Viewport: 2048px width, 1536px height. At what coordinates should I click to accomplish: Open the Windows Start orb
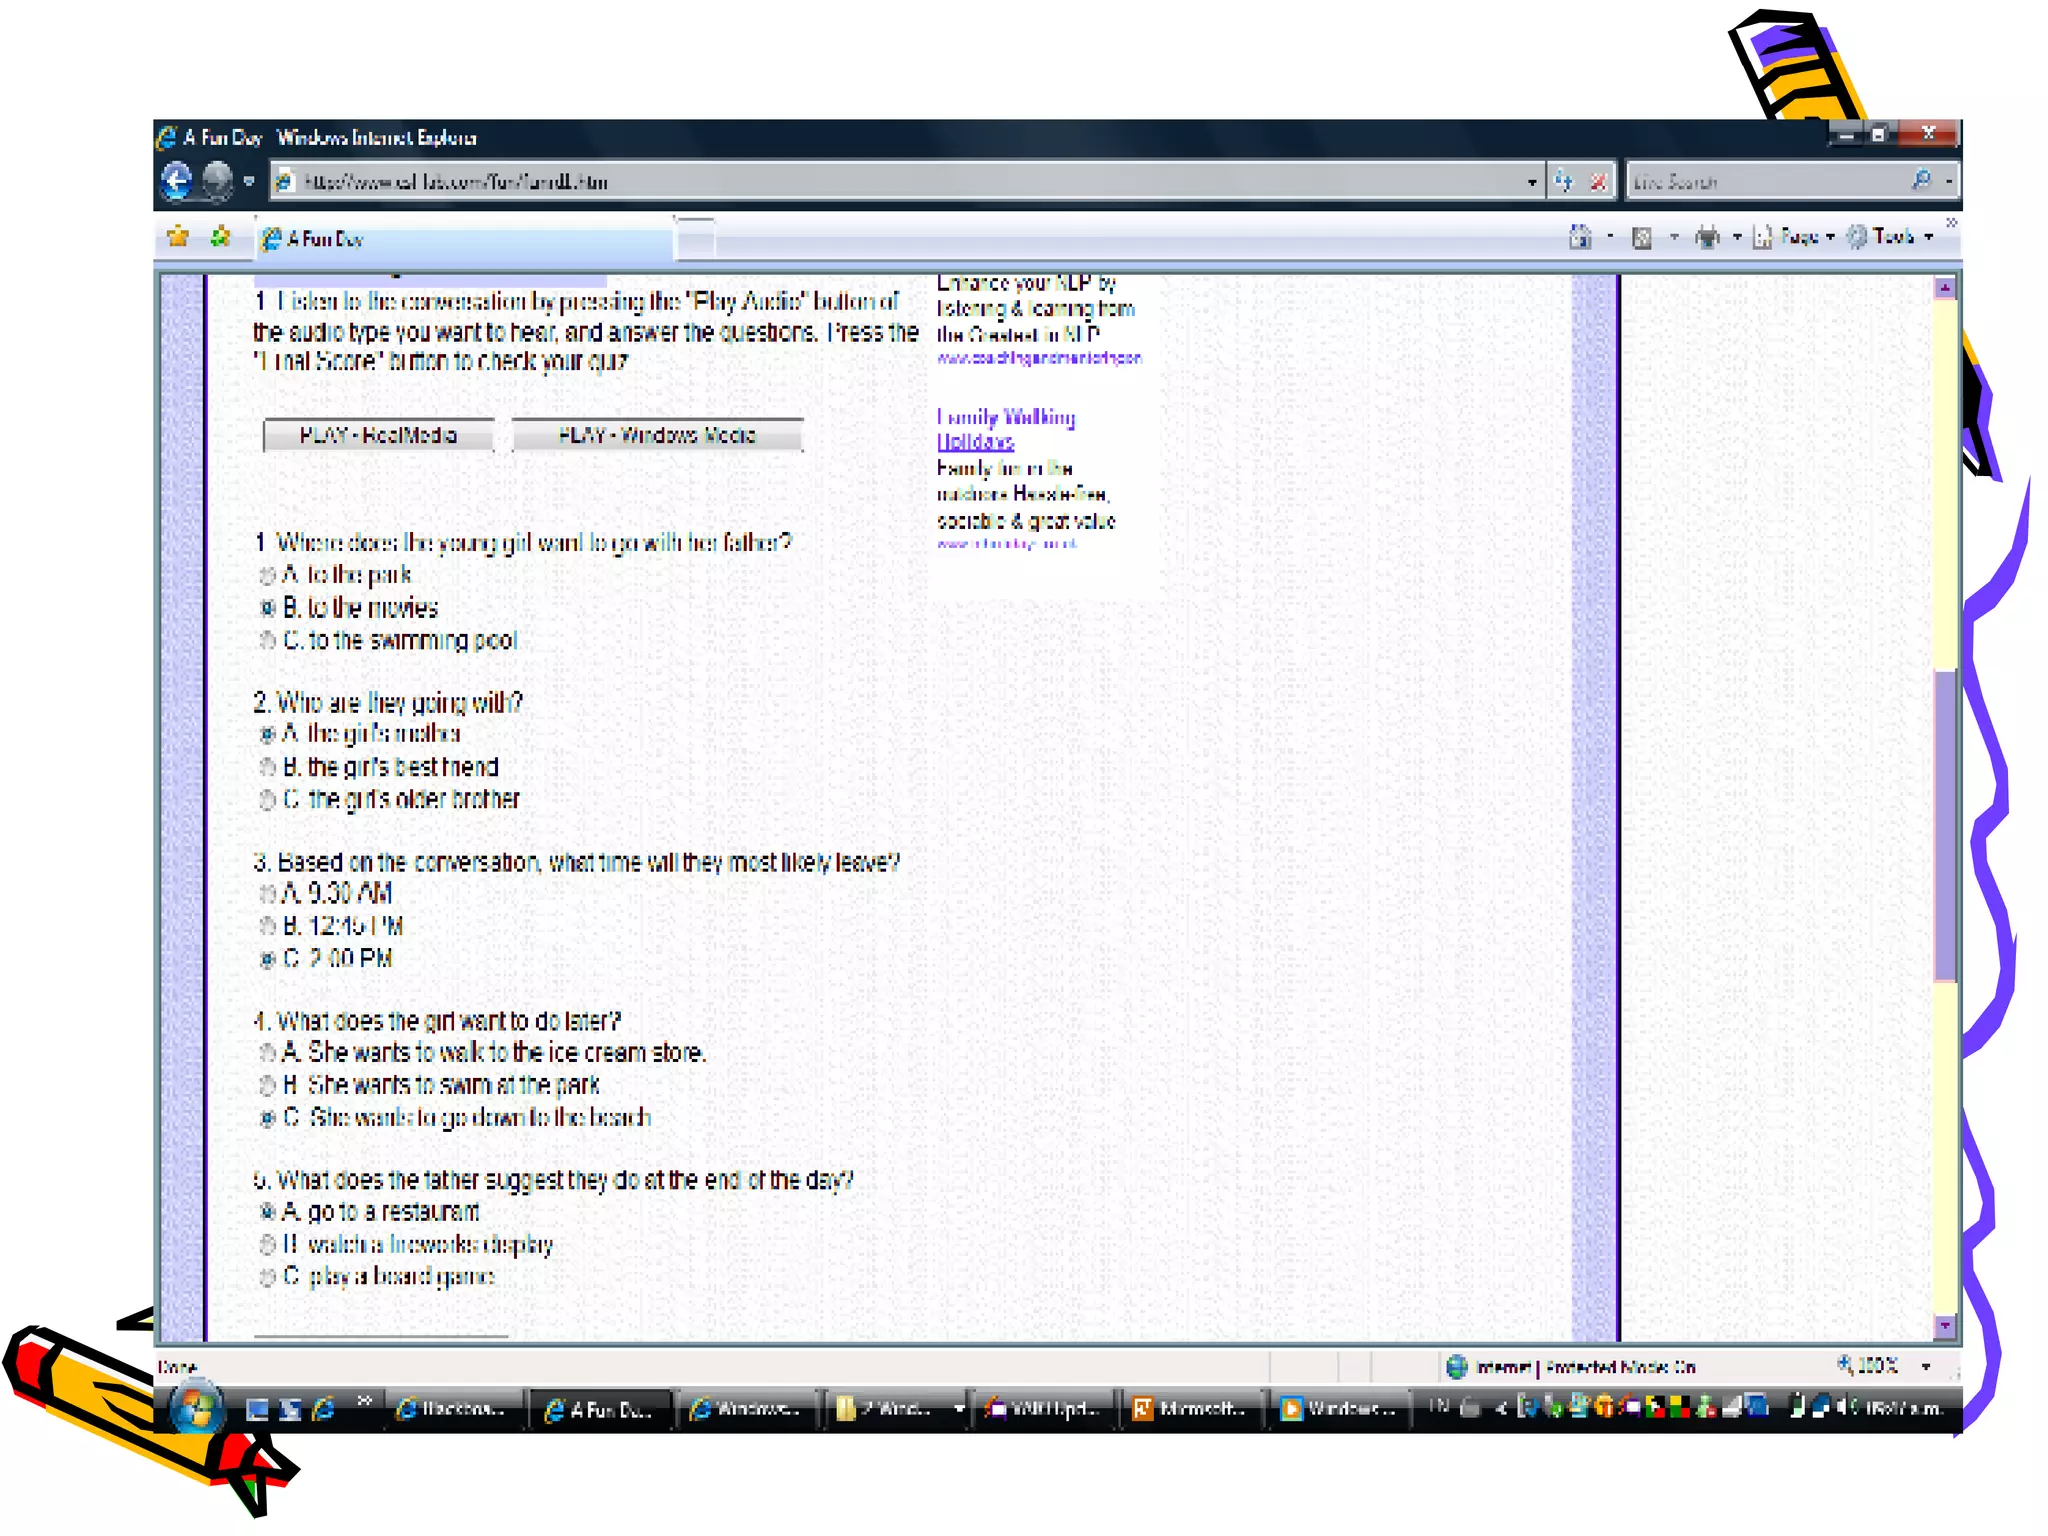(196, 1408)
